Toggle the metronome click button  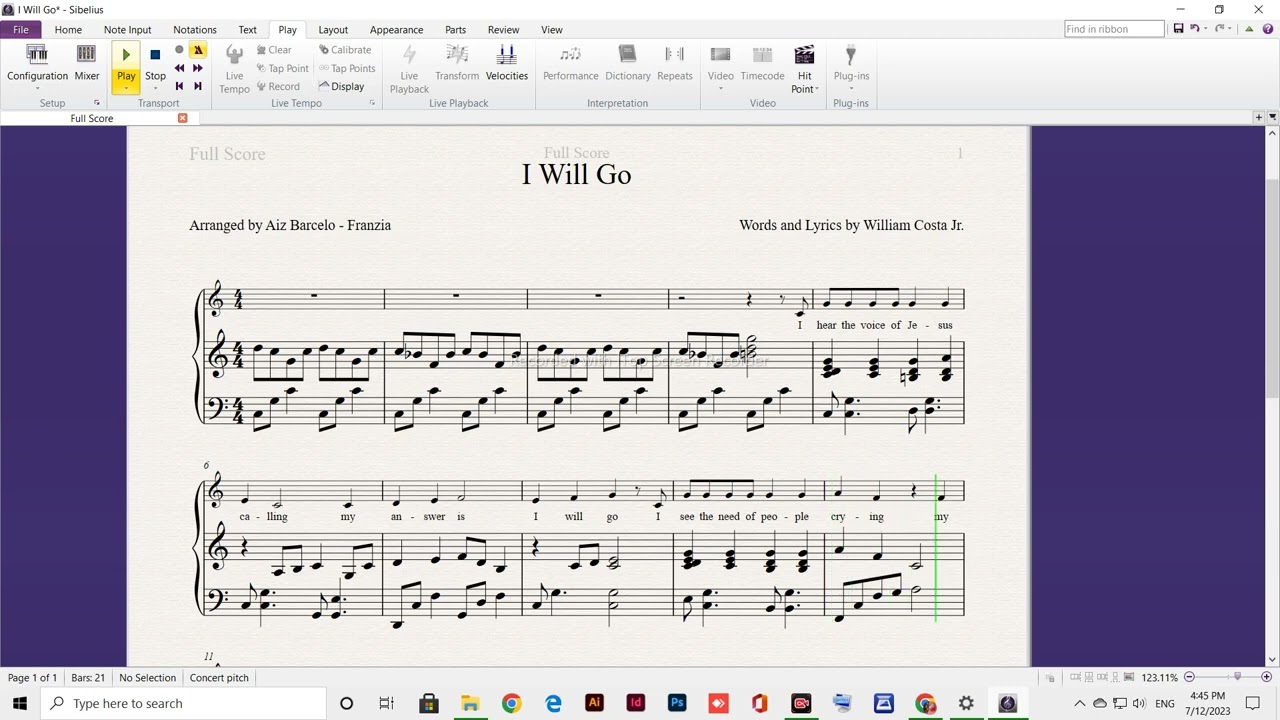(198, 50)
